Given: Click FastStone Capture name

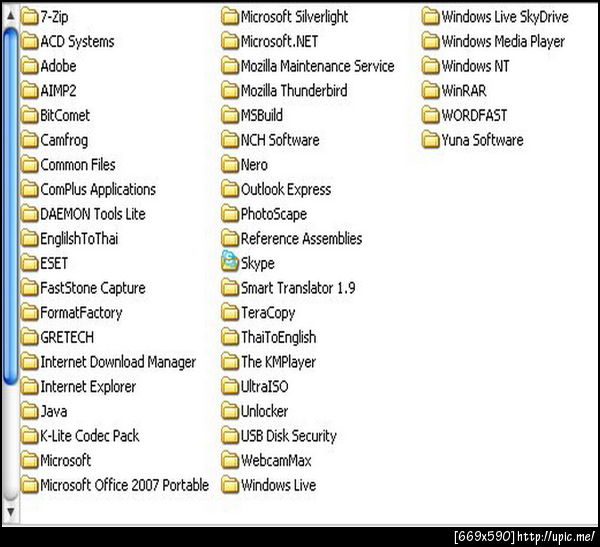Looking at the screenshot, I should [x=93, y=288].
